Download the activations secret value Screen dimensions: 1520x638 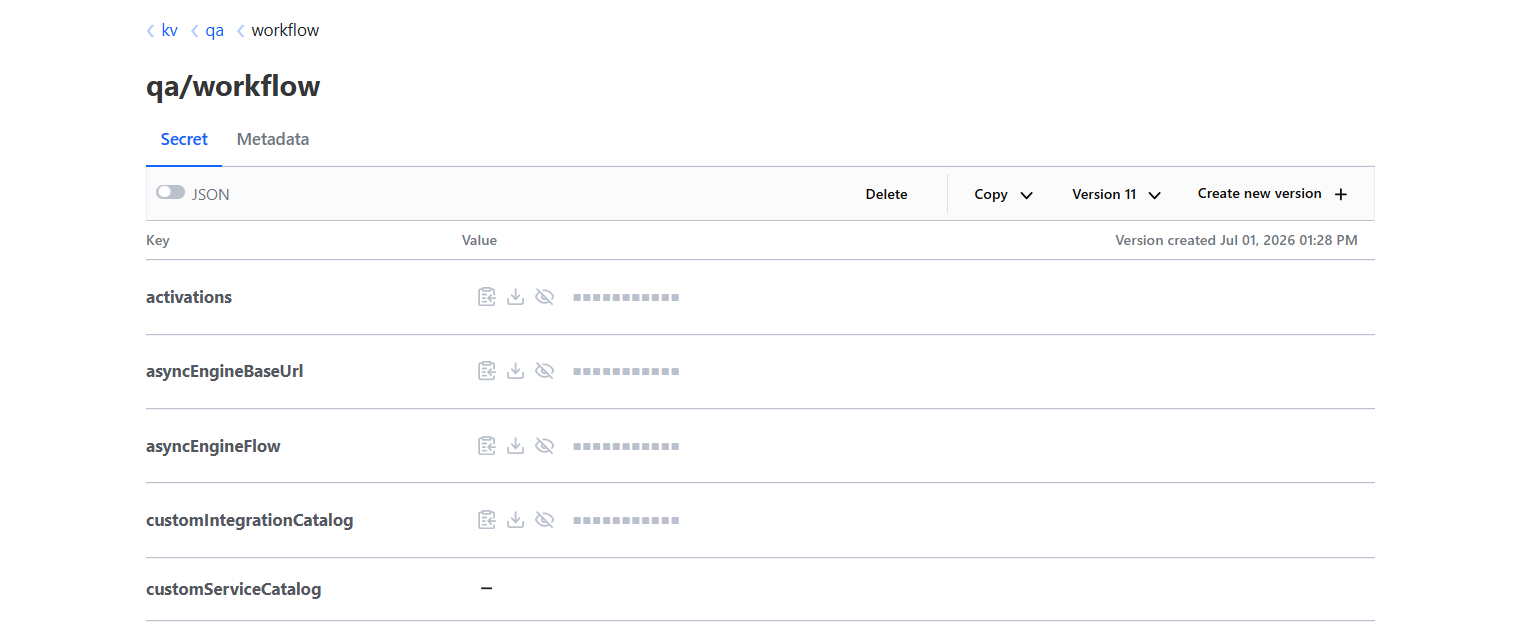516,297
